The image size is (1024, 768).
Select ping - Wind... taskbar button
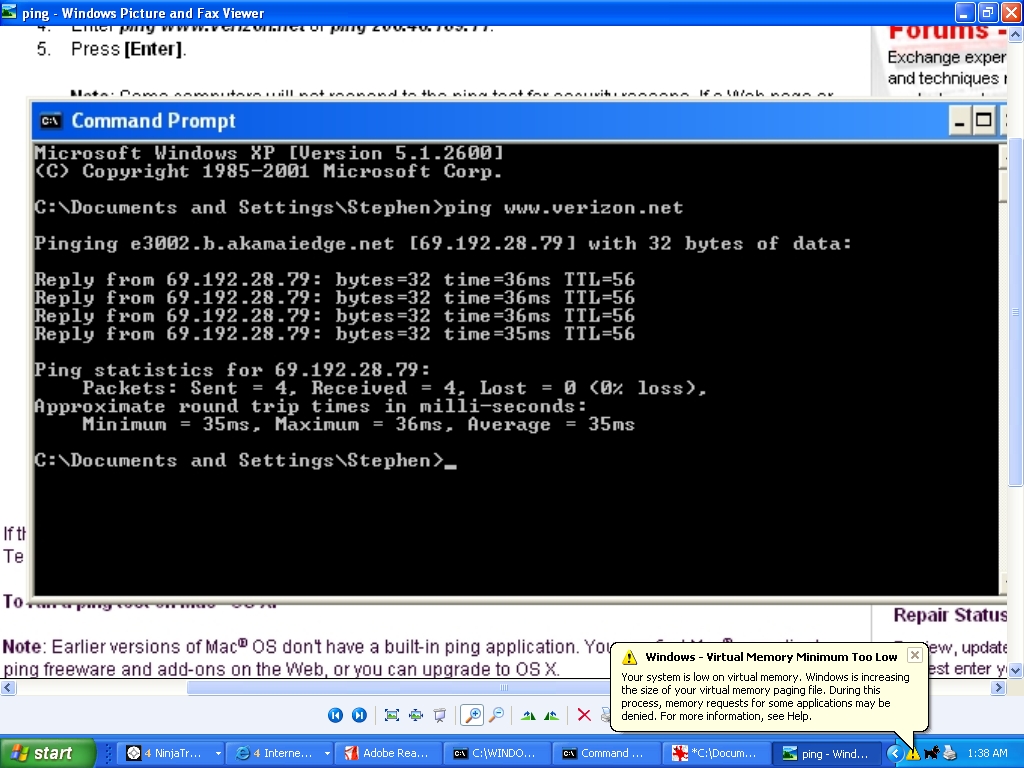coord(827,754)
